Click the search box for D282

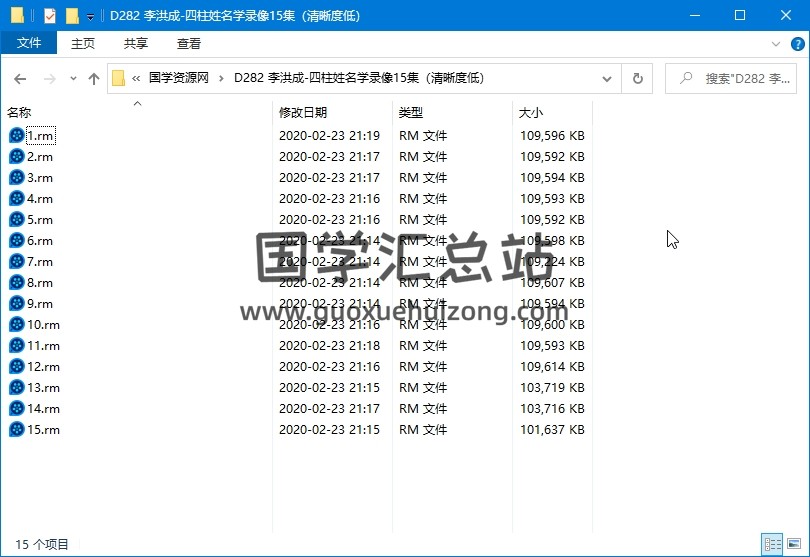click(x=731, y=79)
